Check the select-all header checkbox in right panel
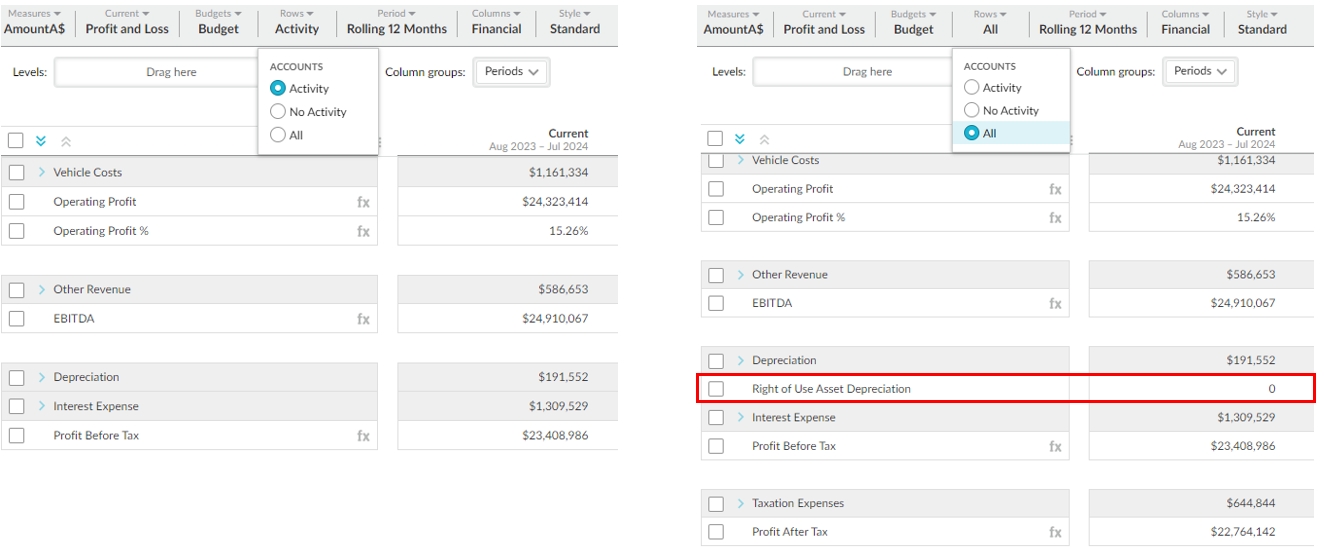Image resolution: width=1325 pixels, height=549 pixels. tap(715, 139)
